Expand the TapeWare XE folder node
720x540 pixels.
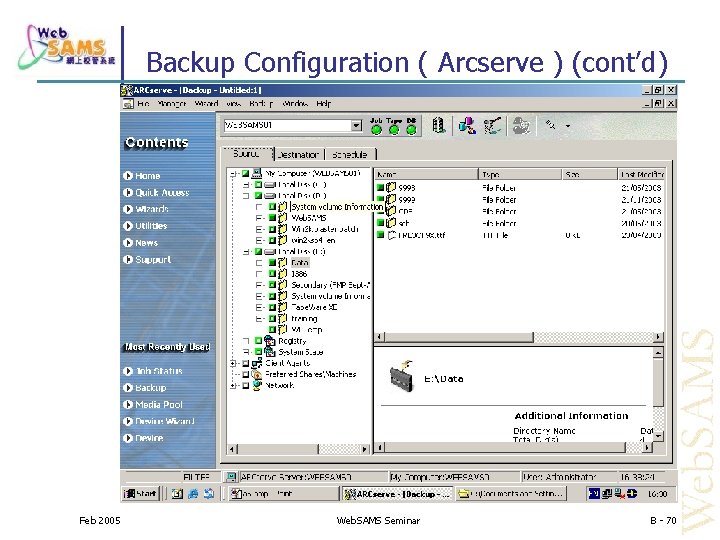click(x=259, y=307)
